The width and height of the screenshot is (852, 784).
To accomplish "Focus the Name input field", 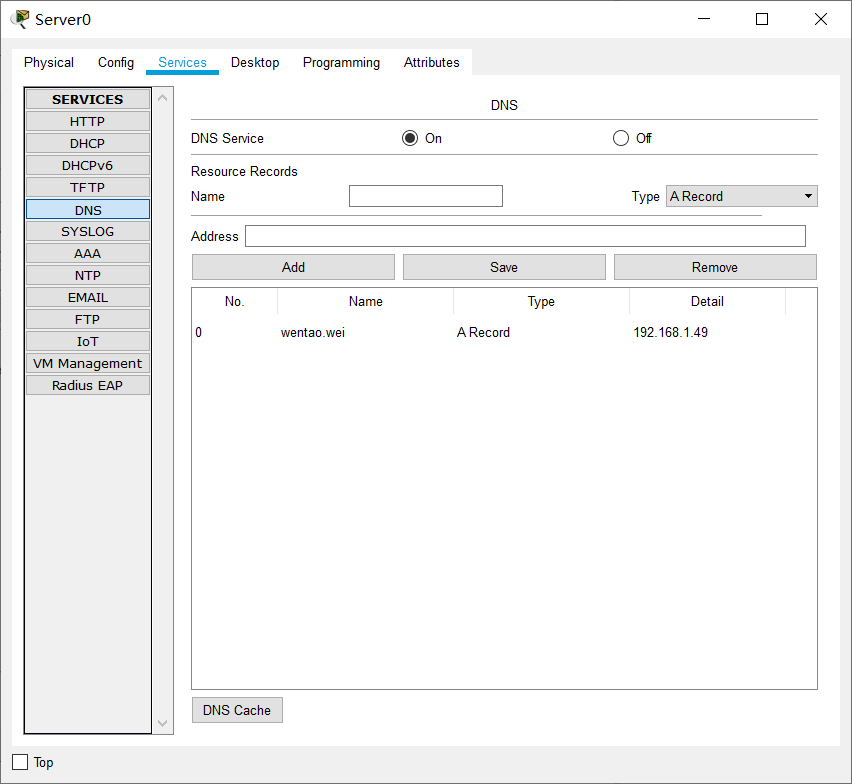I will (x=425, y=196).
